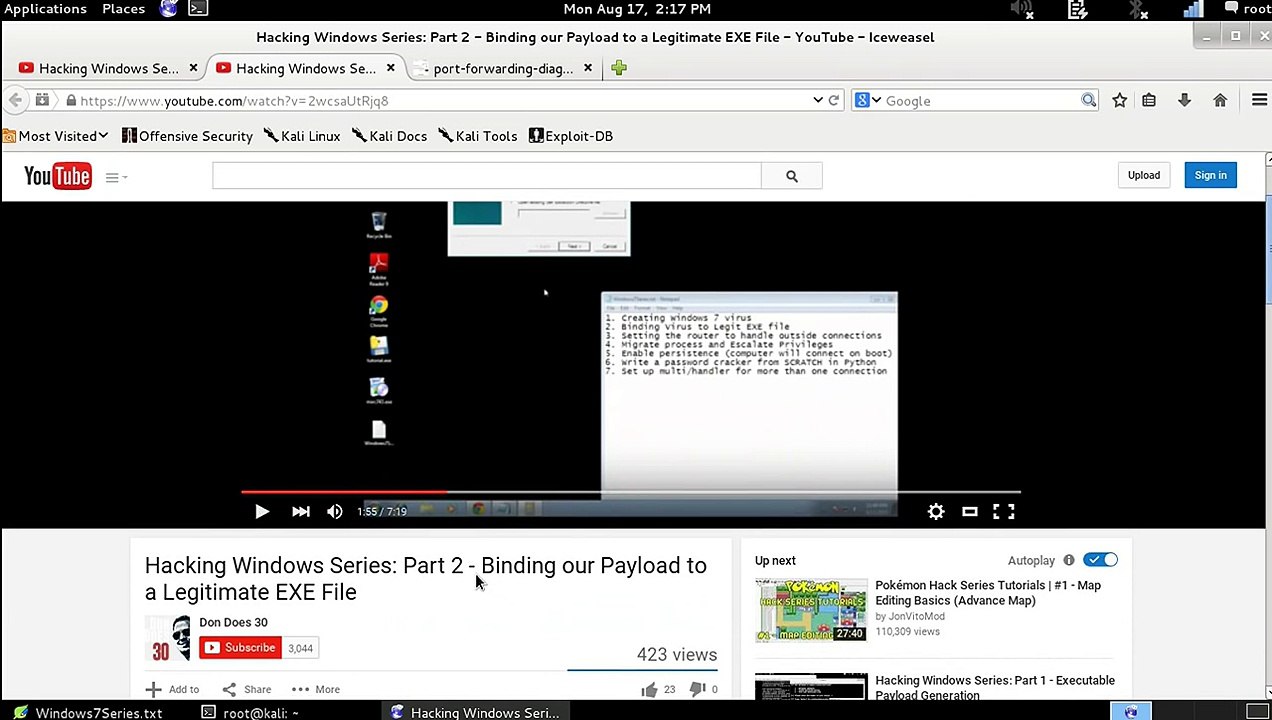This screenshot has width=1272, height=720.
Task: Click Don Does 30 channel avatar
Action: point(168,638)
